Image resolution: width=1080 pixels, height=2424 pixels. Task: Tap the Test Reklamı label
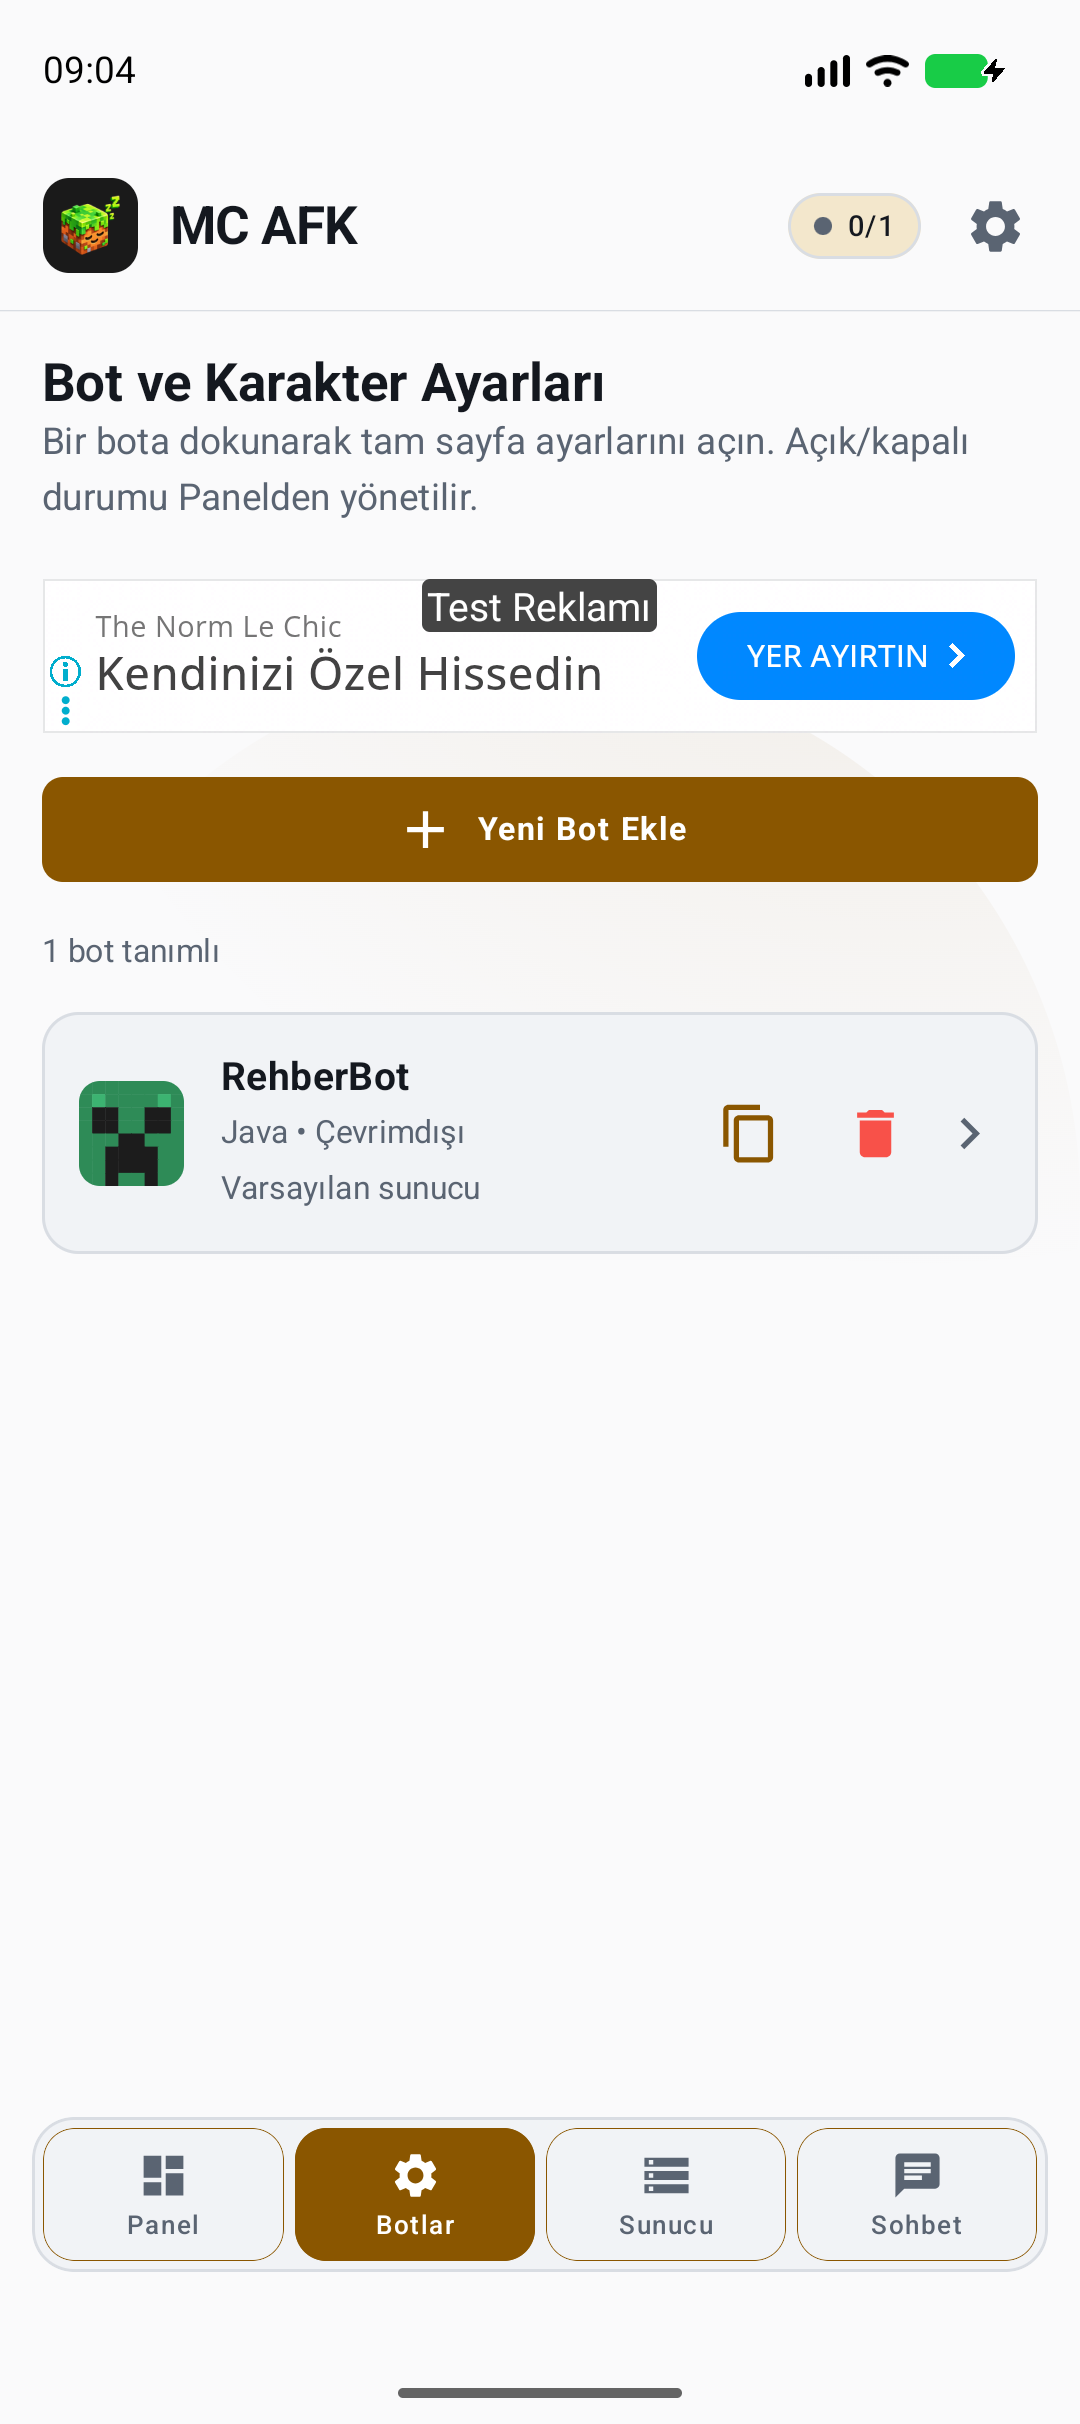point(539,606)
